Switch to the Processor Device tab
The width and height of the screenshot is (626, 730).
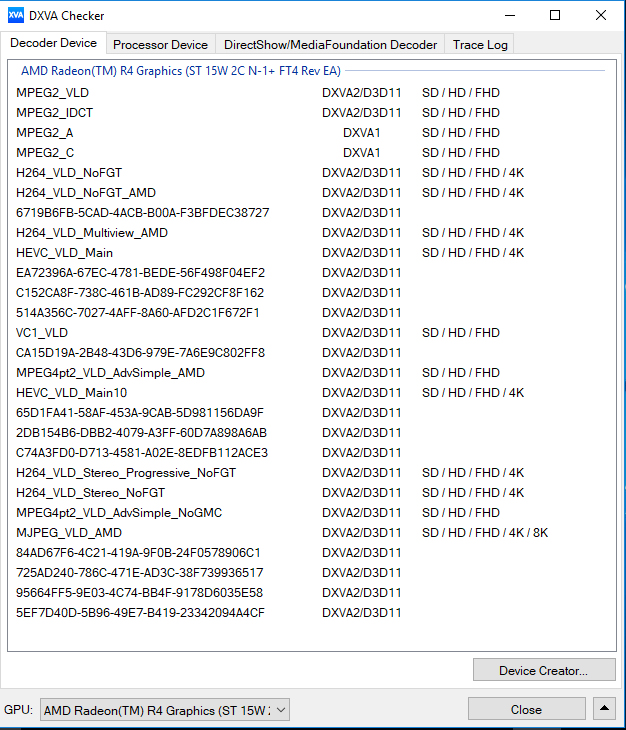pyautogui.click(x=161, y=45)
